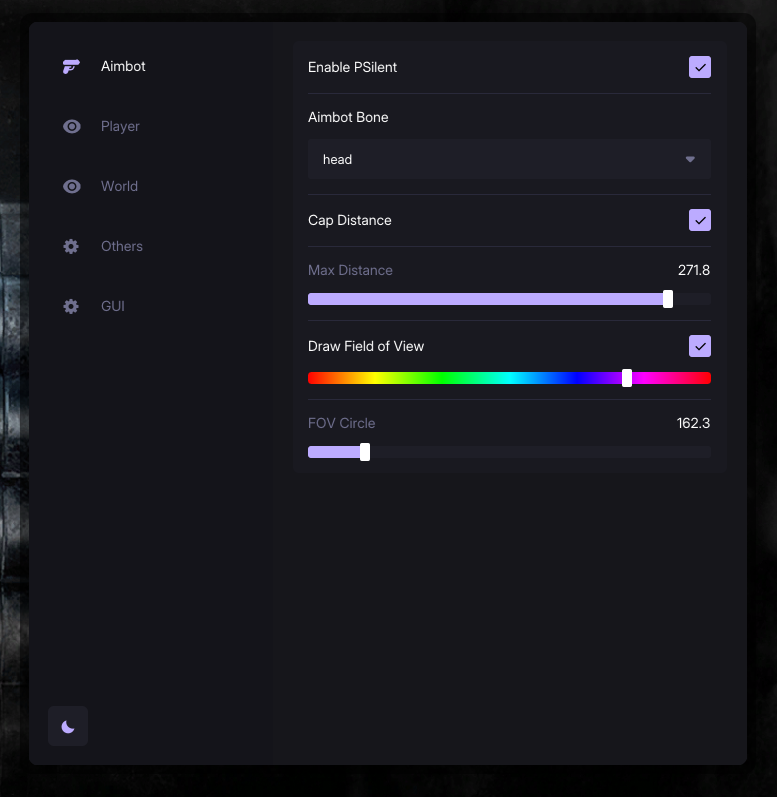Image resolution: width=777 pixels, height=797 pixels.
Task: Click the Aimbot pistol icon
Action: 71,67
